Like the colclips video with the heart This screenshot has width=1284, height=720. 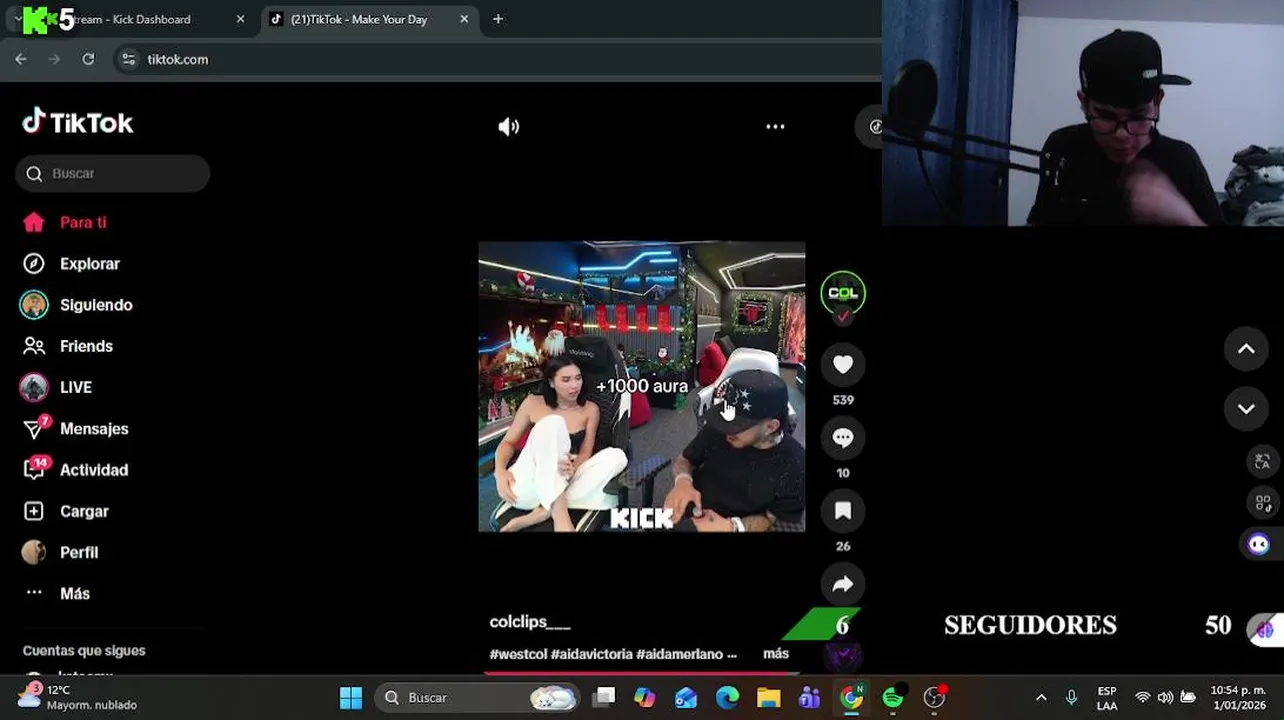tap(843, 365)
